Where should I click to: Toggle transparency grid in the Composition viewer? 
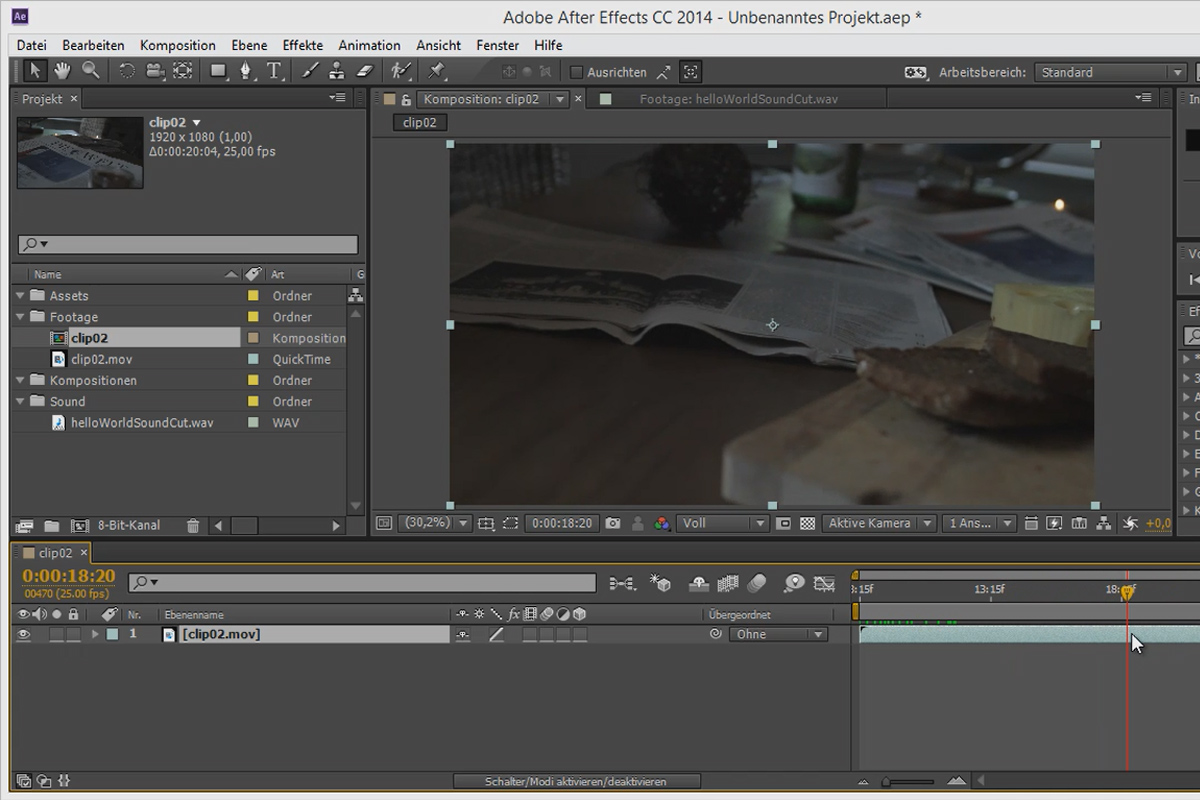pos(805,522)
